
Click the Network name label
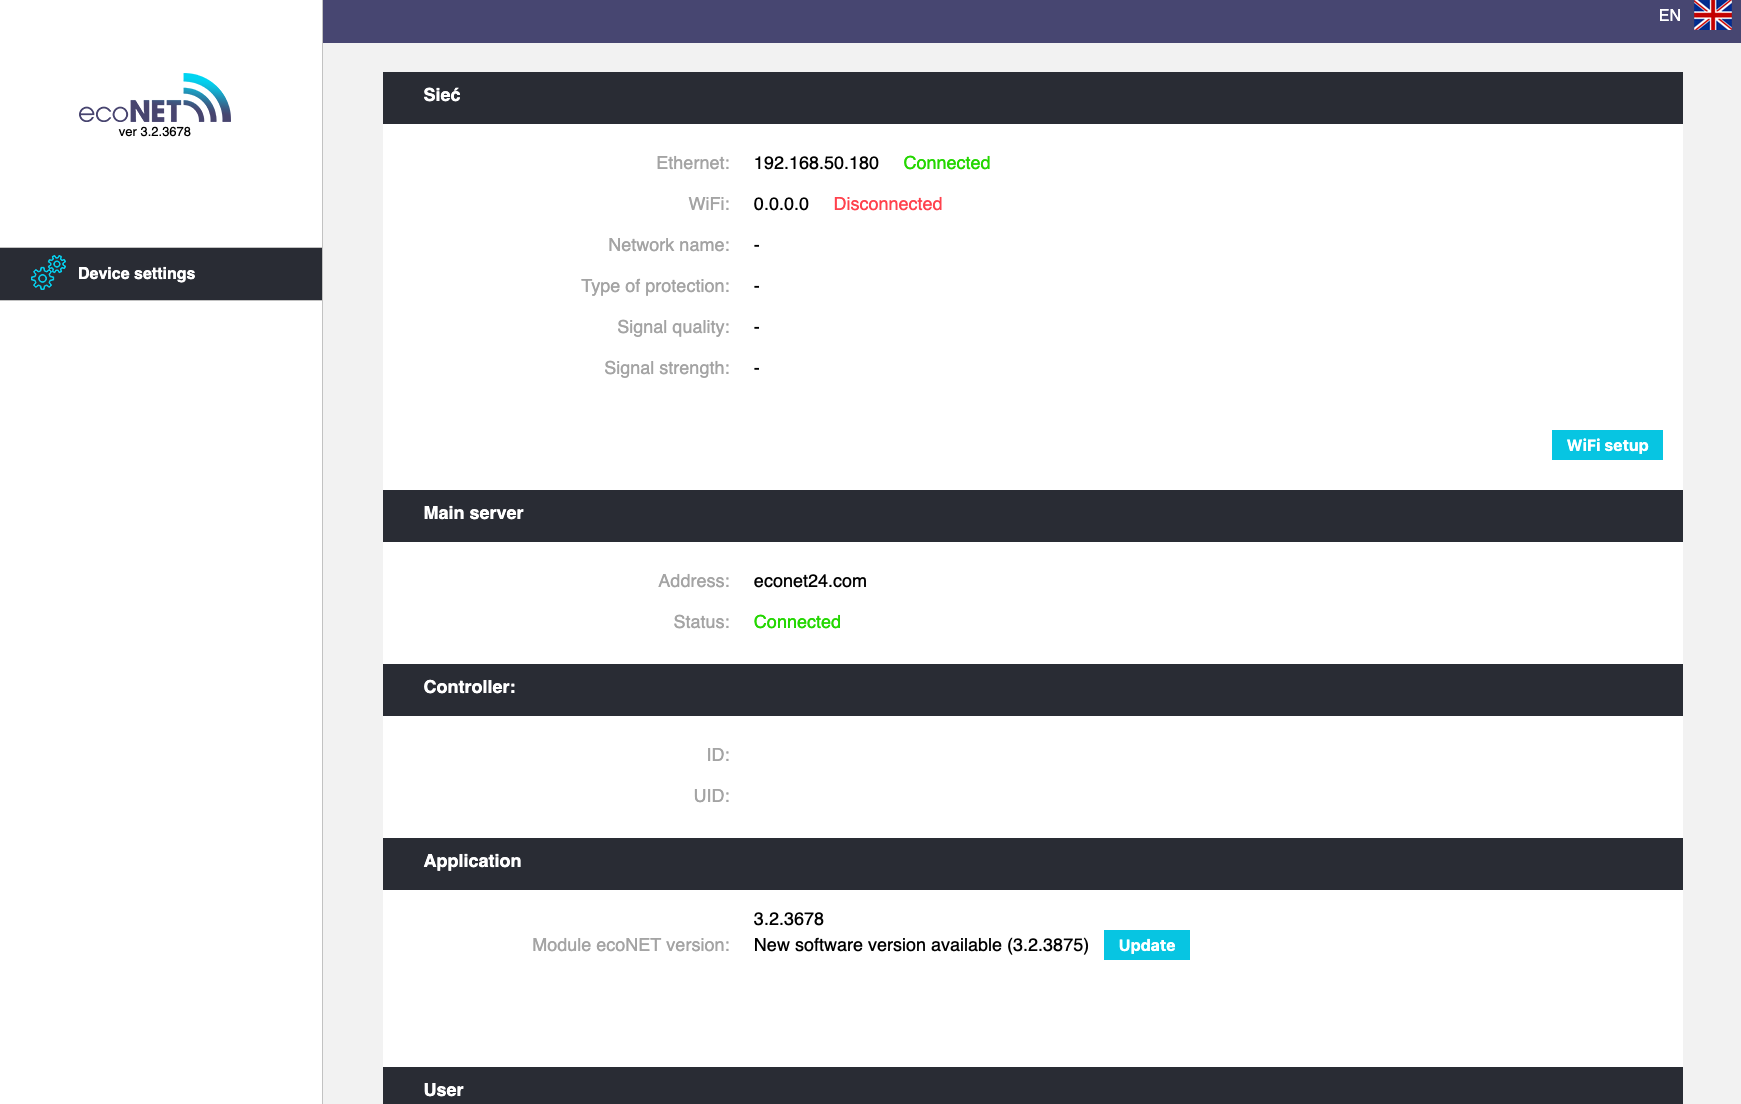point(669,245)
